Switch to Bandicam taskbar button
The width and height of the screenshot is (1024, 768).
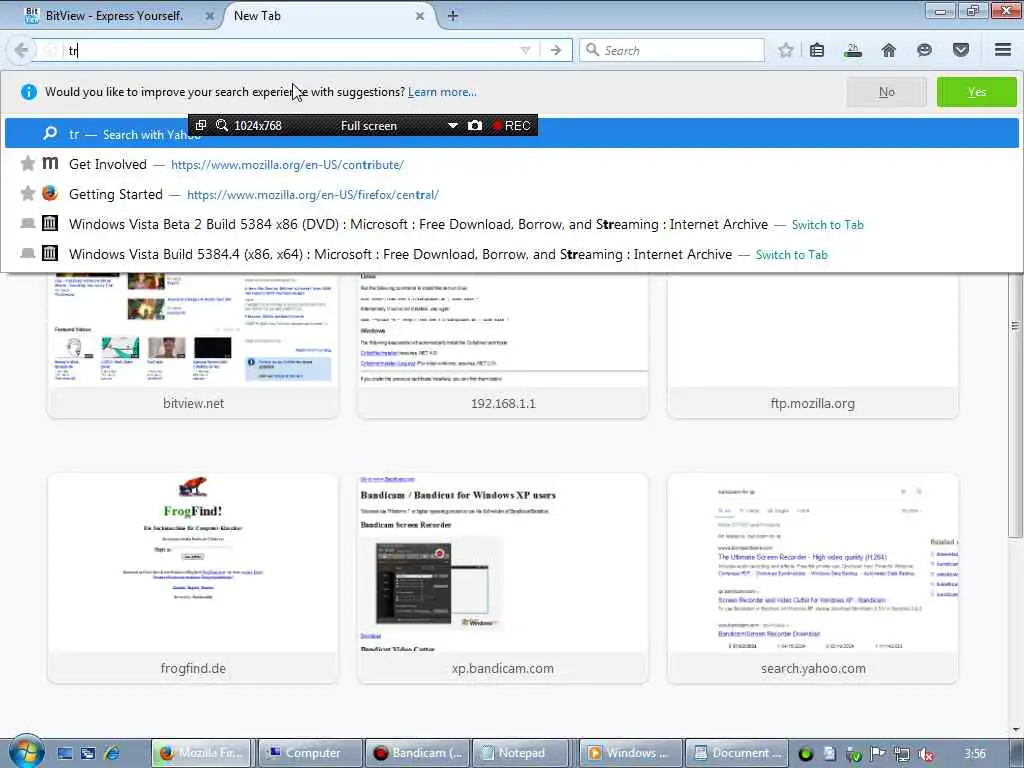pyautogui.click(x=417, y=753)
